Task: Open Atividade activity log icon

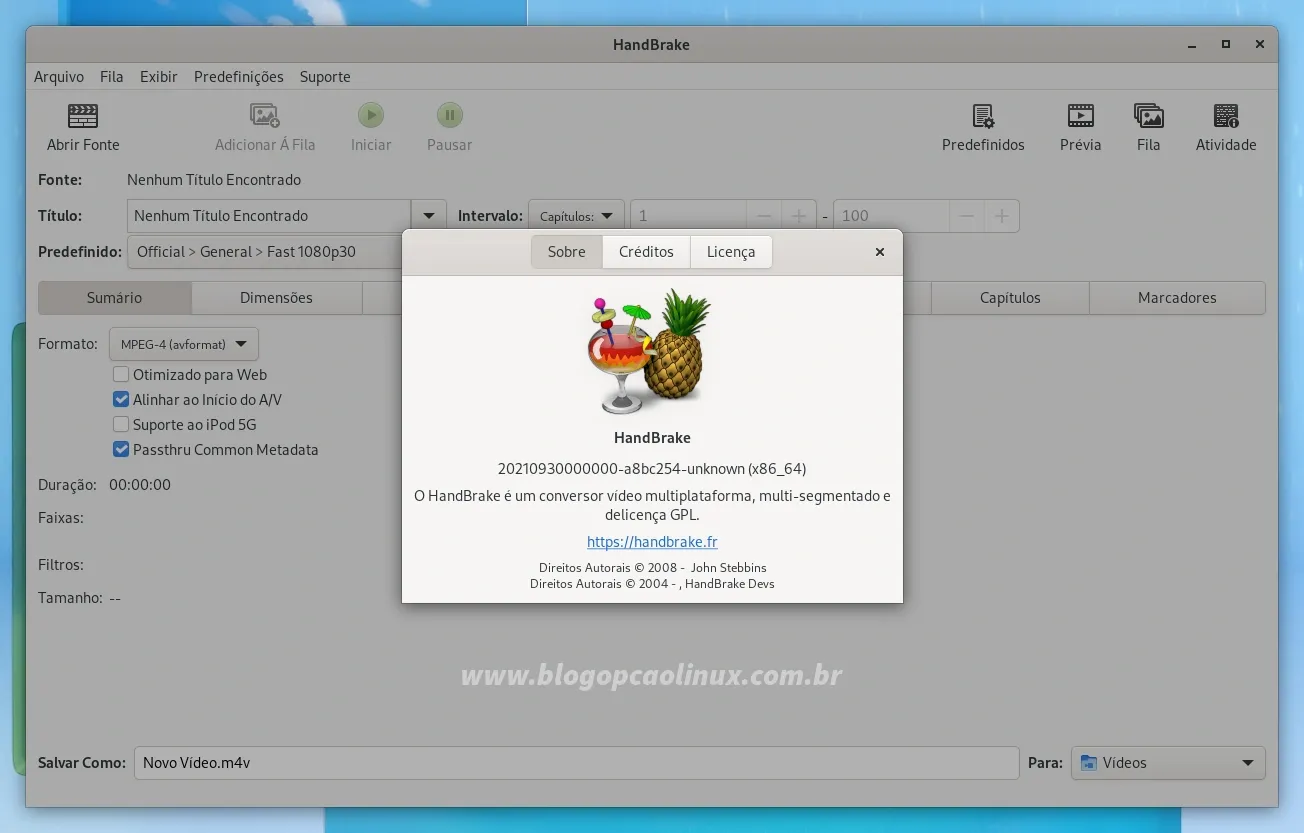Action: [x=1226, y=116]
